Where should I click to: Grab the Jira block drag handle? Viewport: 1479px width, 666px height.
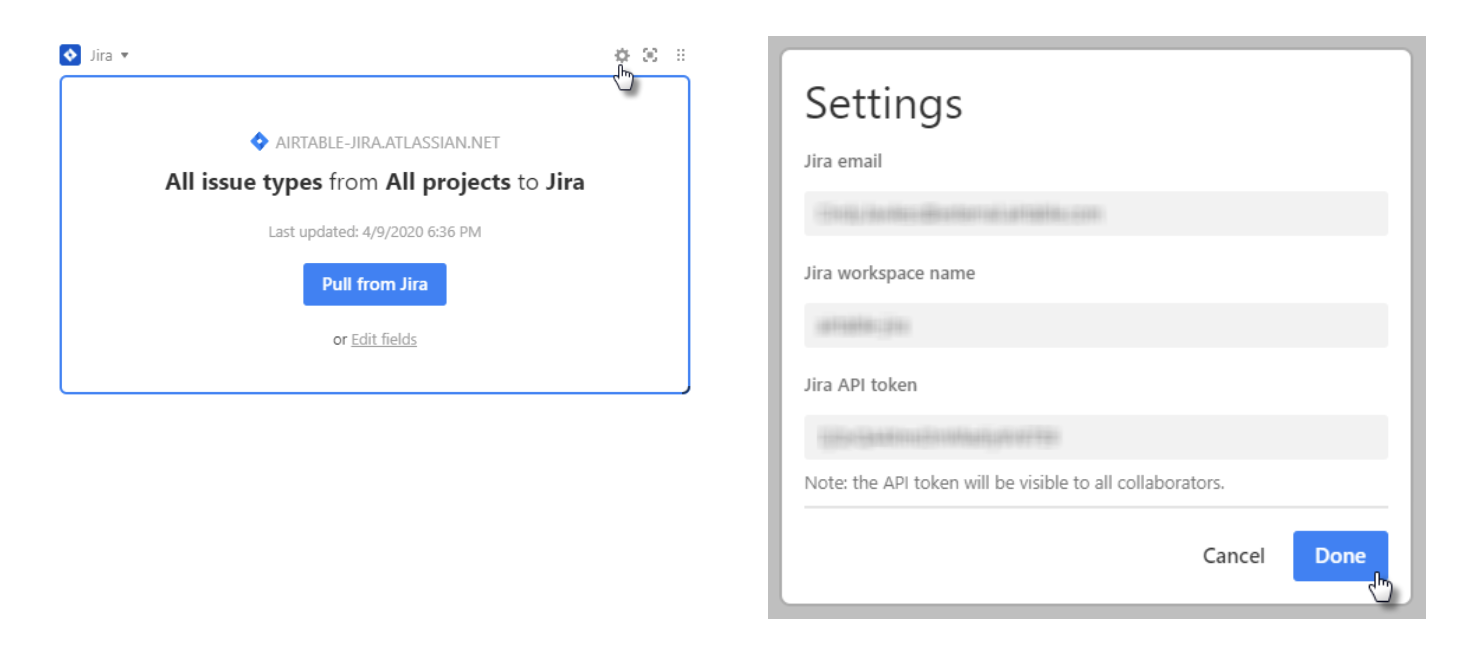tap(681, 55)
